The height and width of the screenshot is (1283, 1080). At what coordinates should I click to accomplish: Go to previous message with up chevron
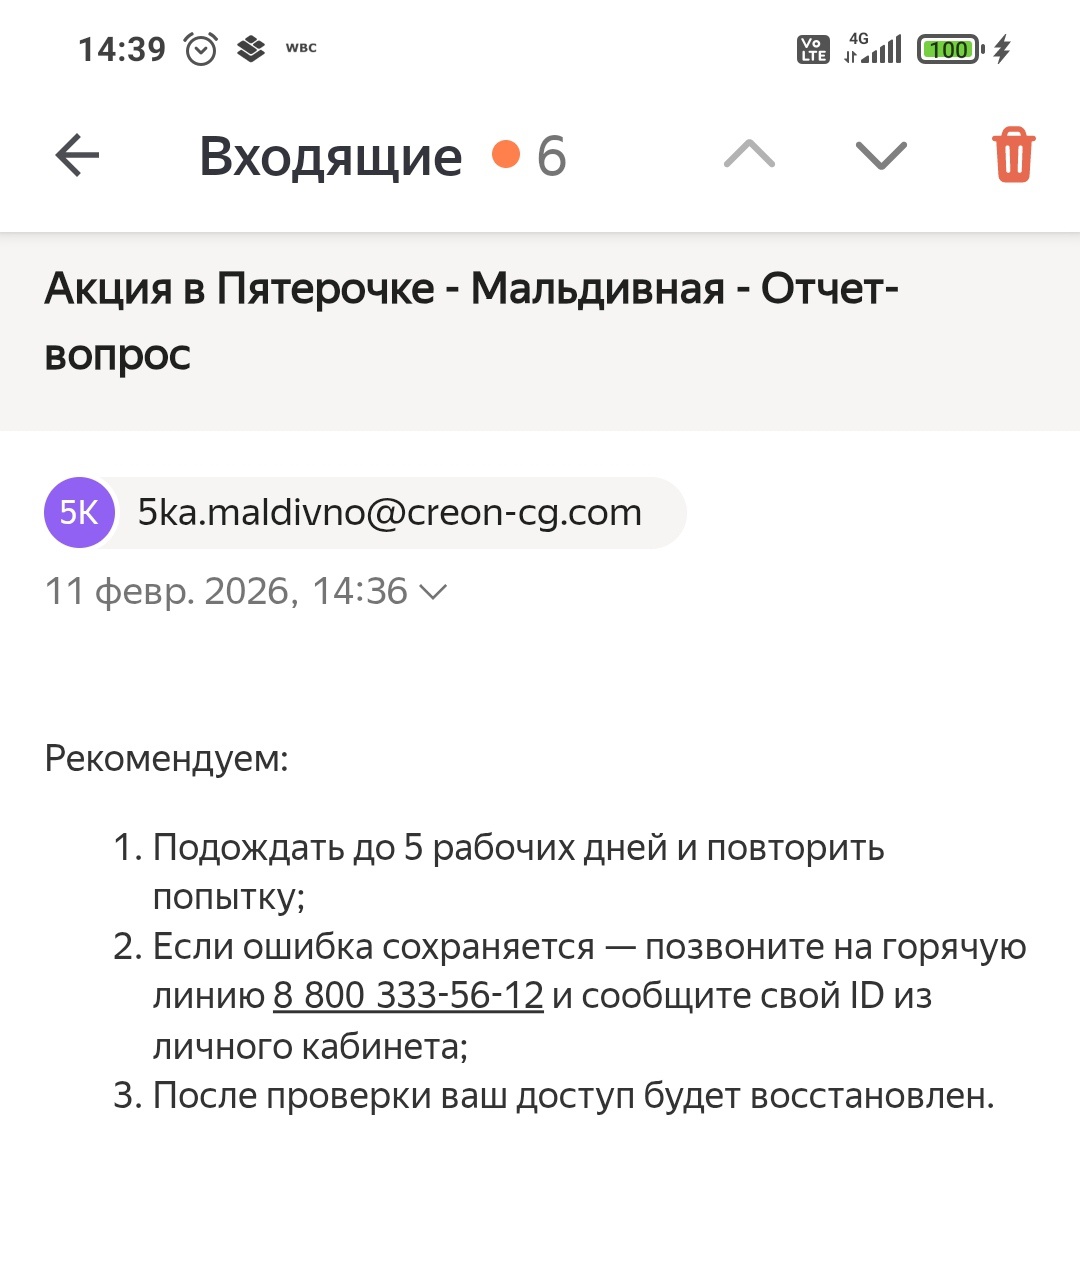click(749, 155)
